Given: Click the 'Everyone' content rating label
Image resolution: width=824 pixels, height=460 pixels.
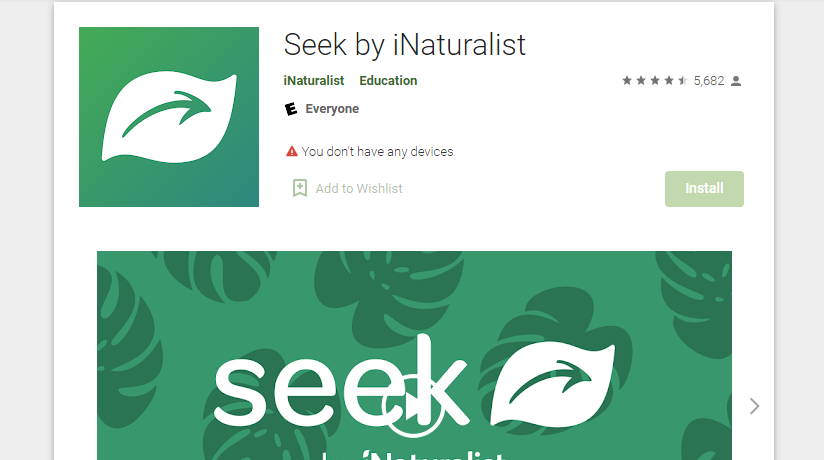Looking at the screenshot, I should coord(332,109).
